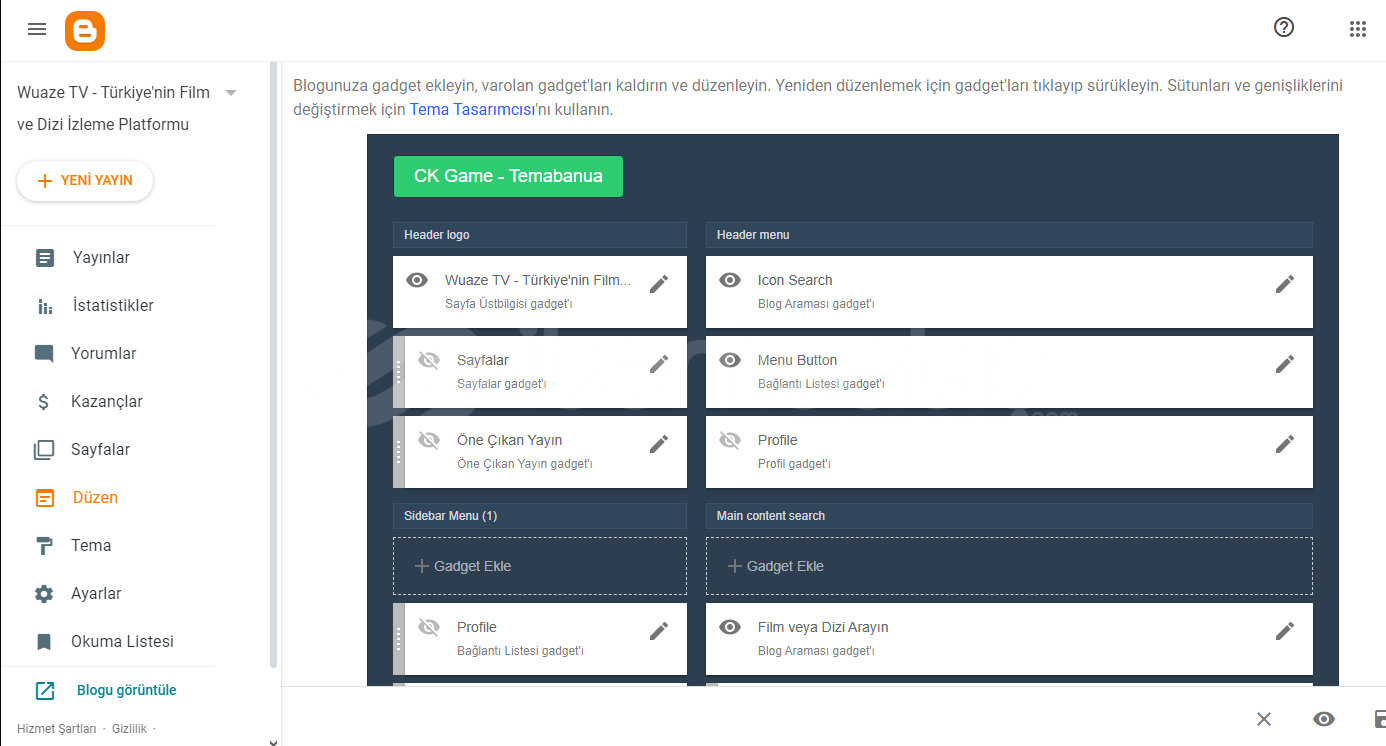Click the İstatistikler bar chart icon

(44, 306)
